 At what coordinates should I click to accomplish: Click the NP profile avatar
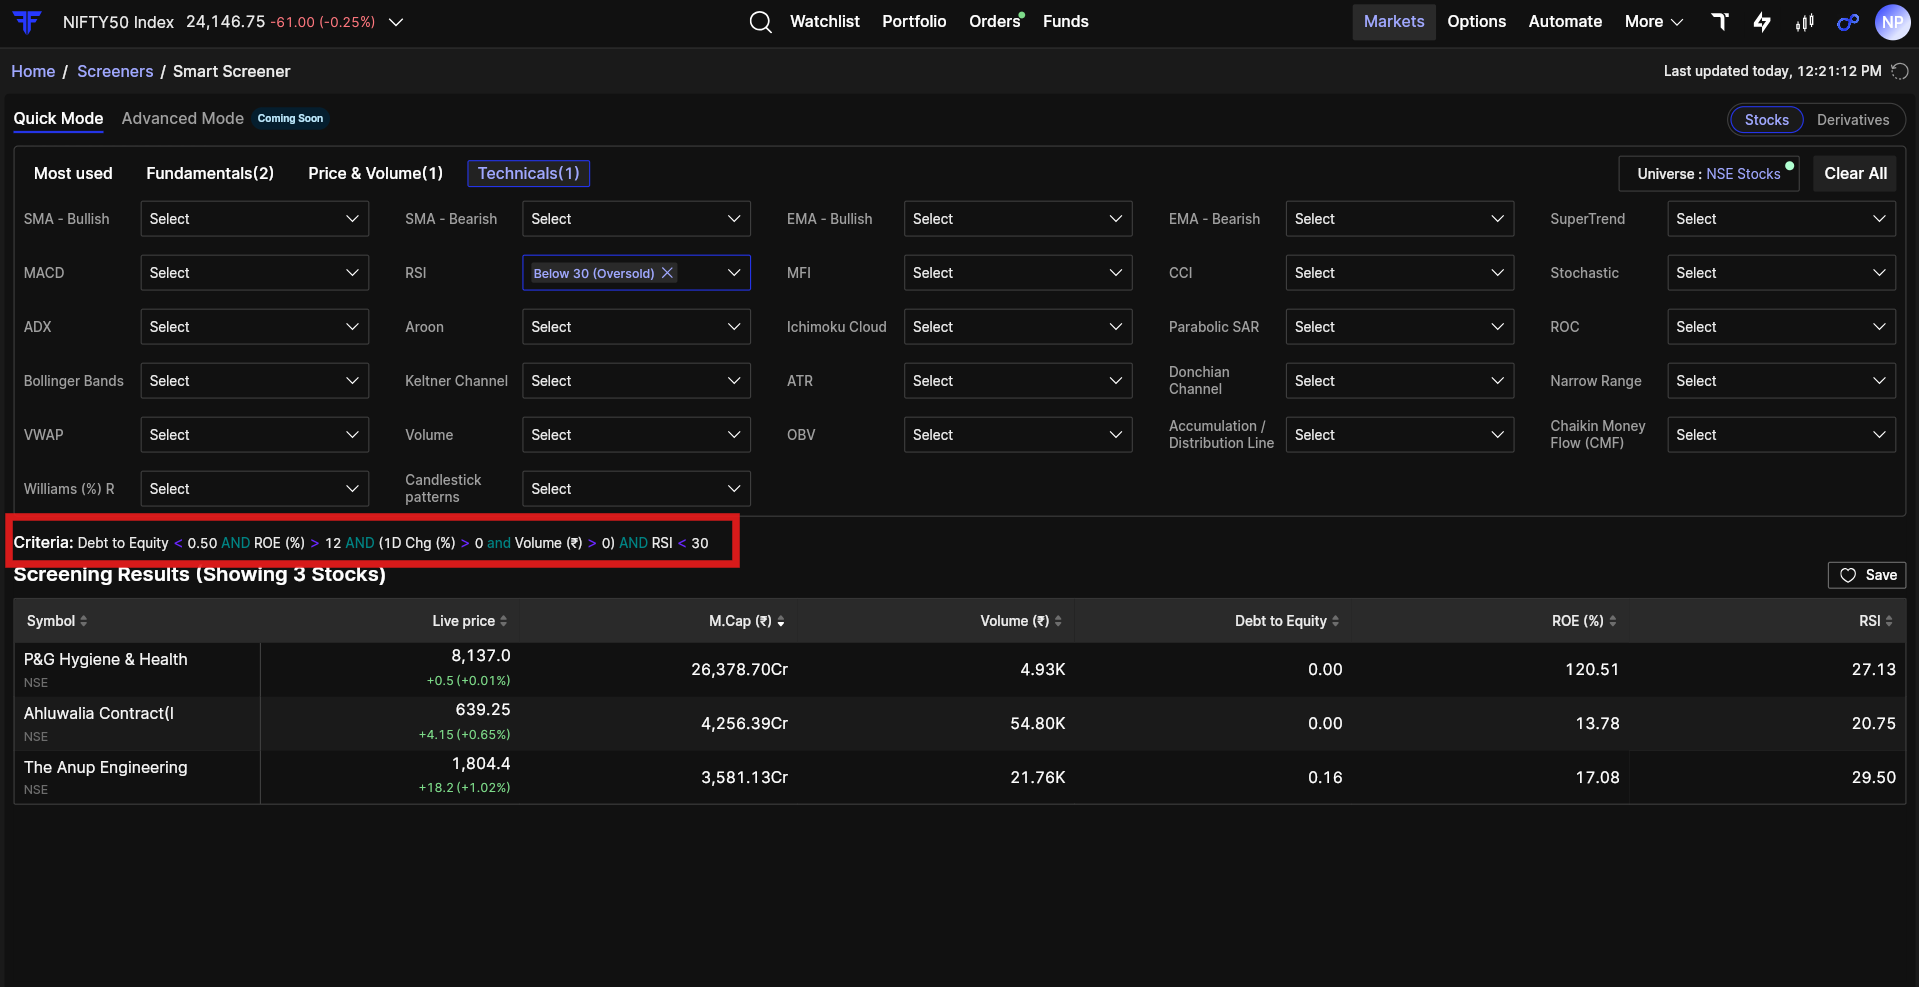[x=1892, y=22]
